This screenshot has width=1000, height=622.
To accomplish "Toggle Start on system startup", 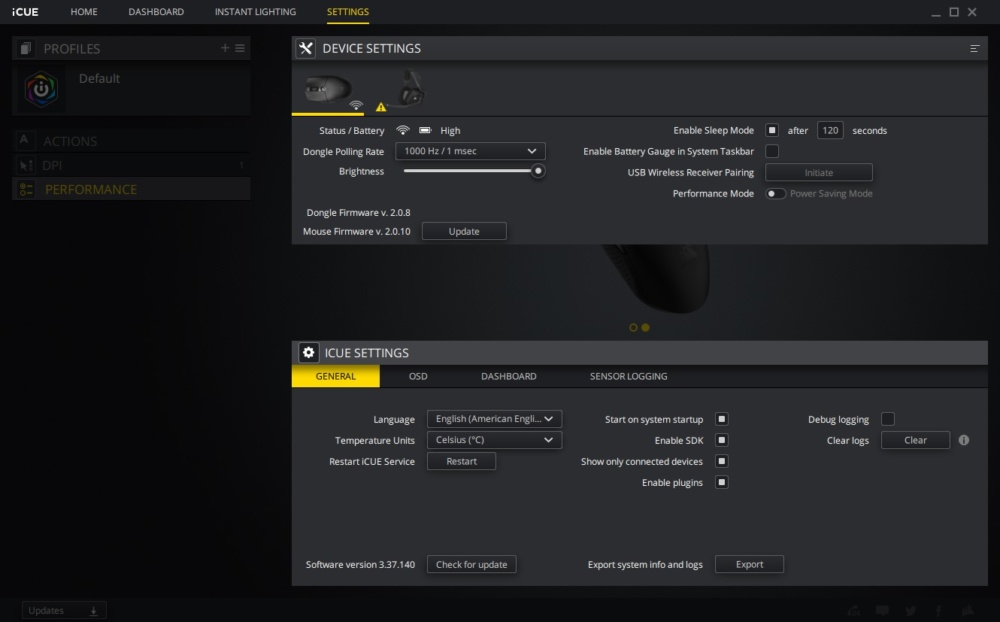I will (x=721, y=419).
